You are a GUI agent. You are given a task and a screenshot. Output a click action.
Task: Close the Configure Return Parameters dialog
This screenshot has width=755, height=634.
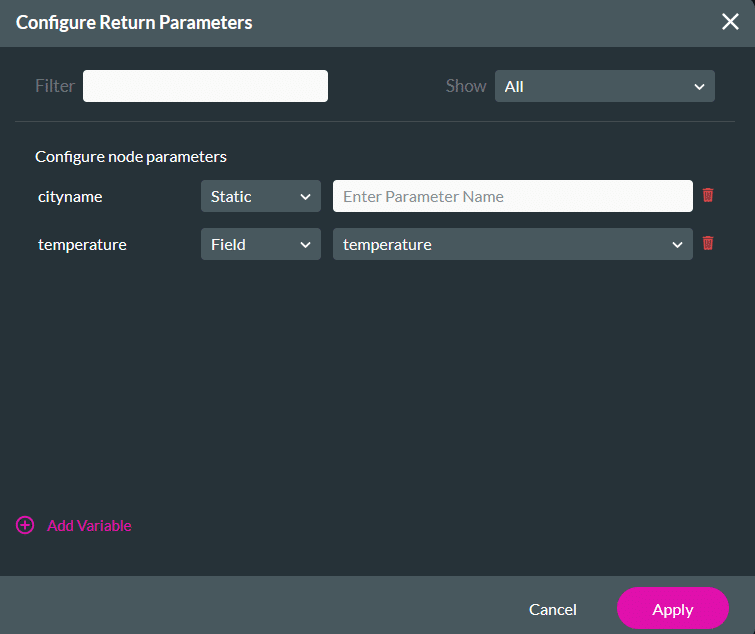(730, 22)
